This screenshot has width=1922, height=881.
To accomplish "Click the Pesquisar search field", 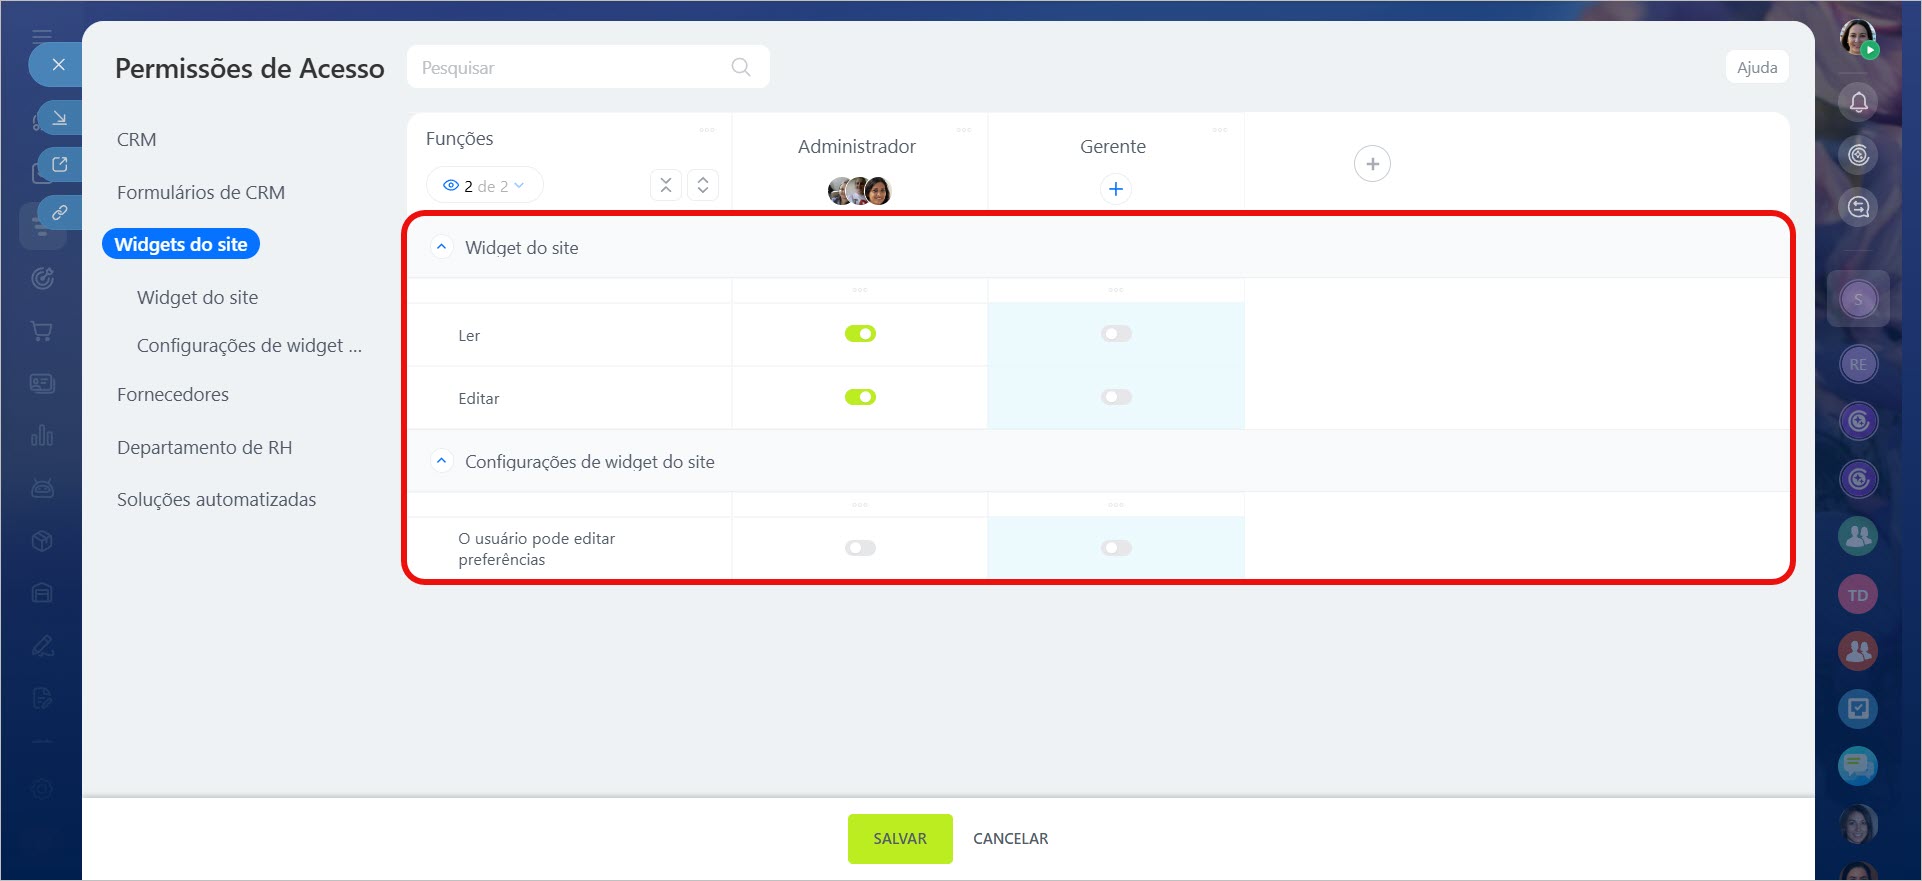I will [x=570, y=67].
